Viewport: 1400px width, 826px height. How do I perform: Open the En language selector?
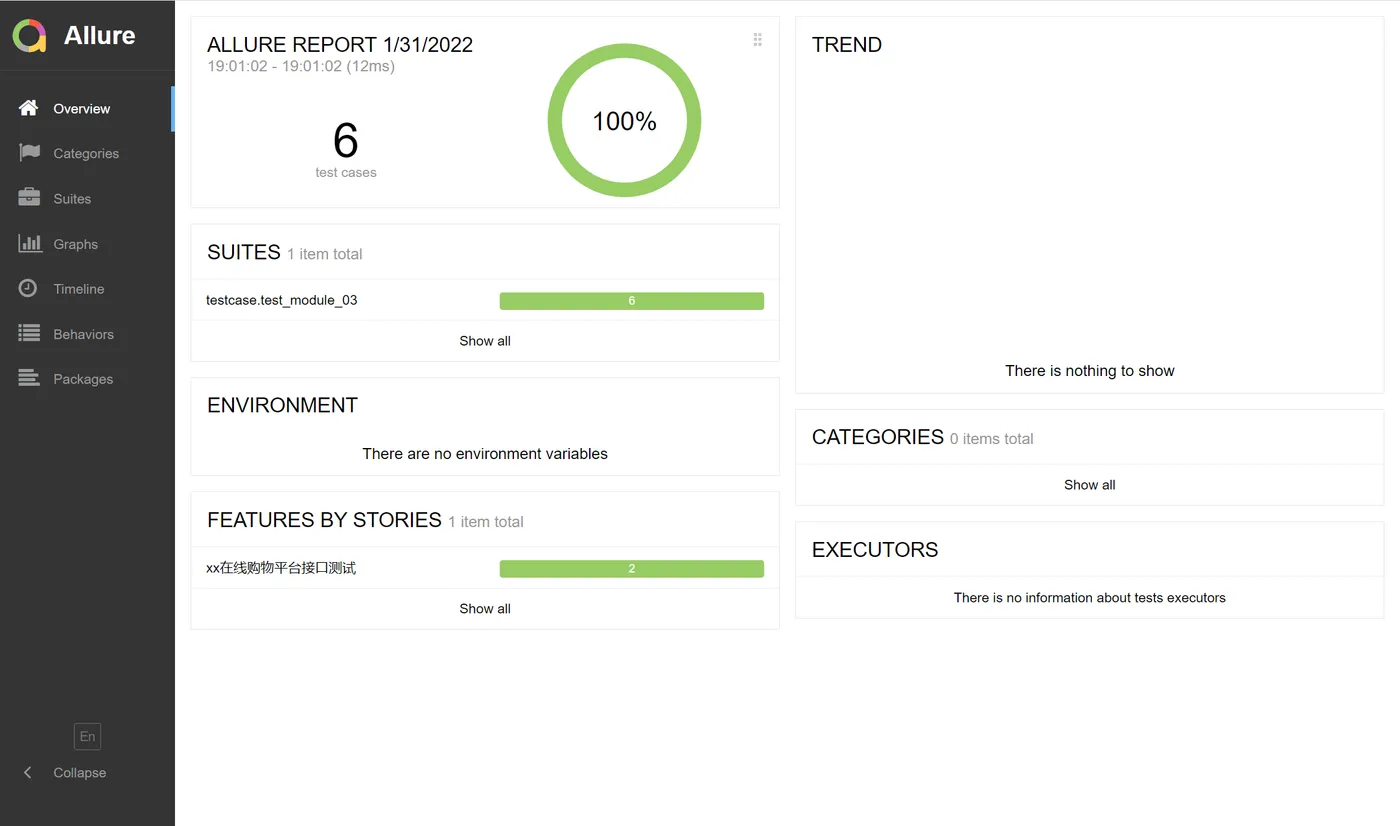(x=88, y=736)
